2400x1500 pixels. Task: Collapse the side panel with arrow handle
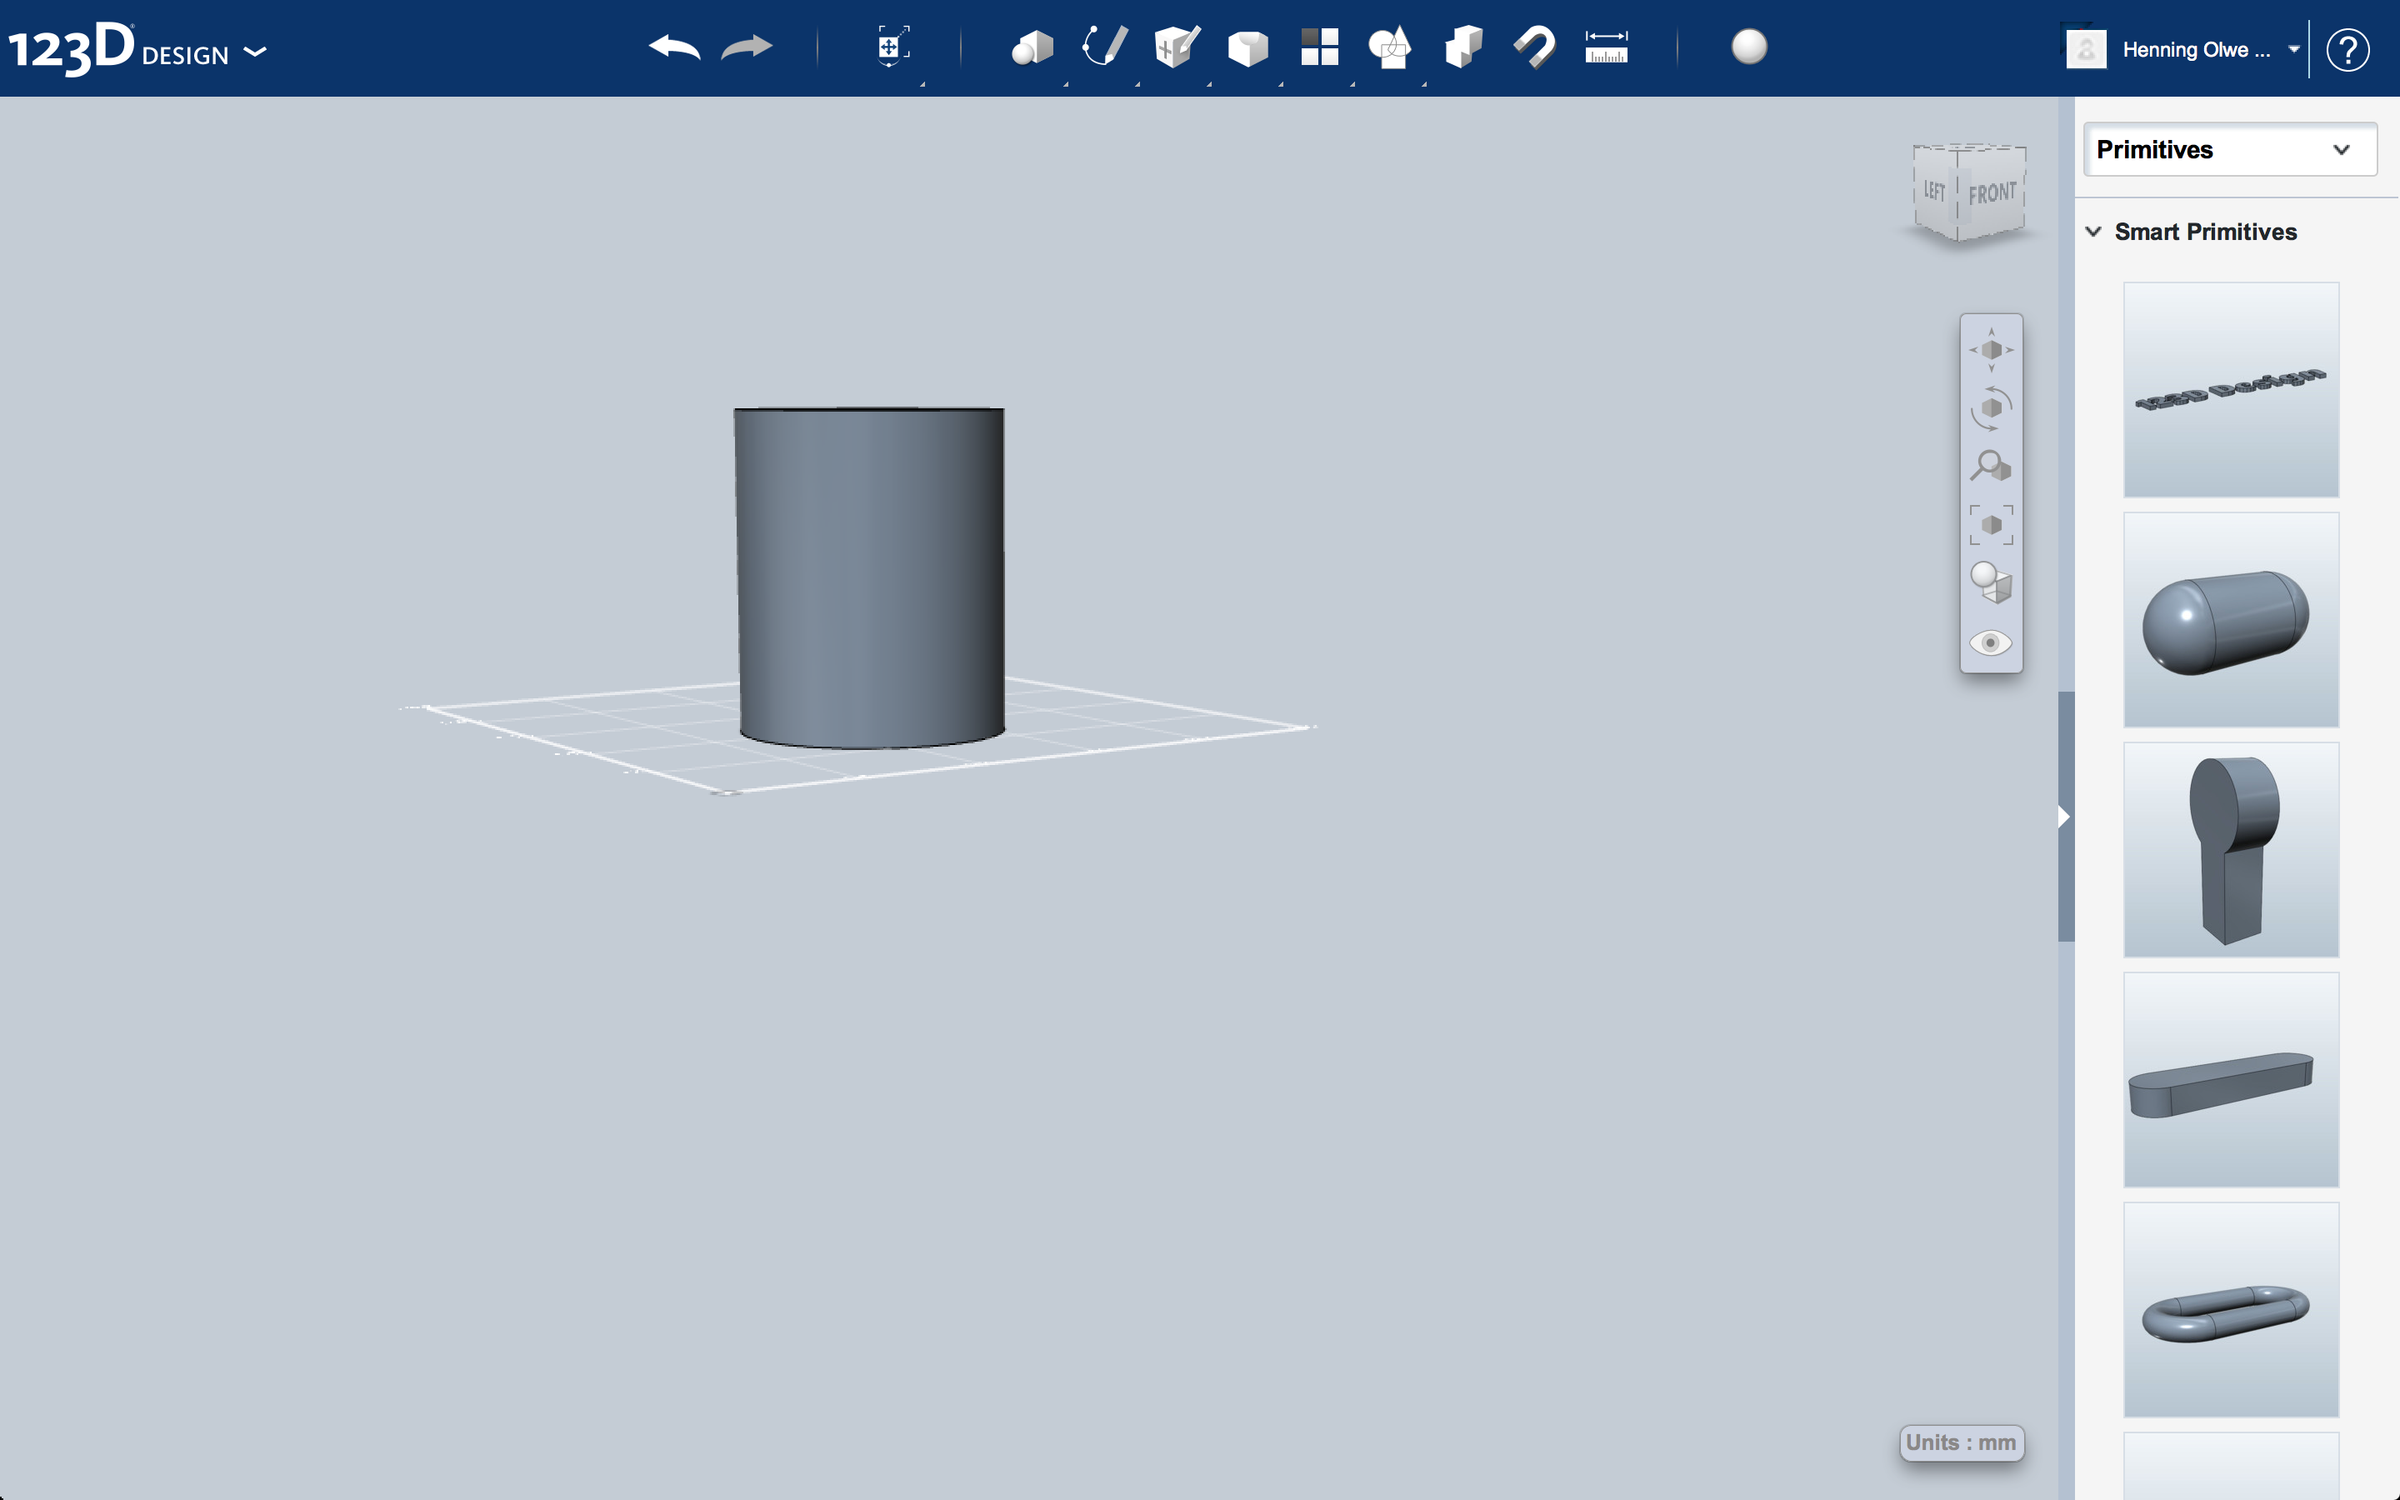click(x=2065, y=817)
